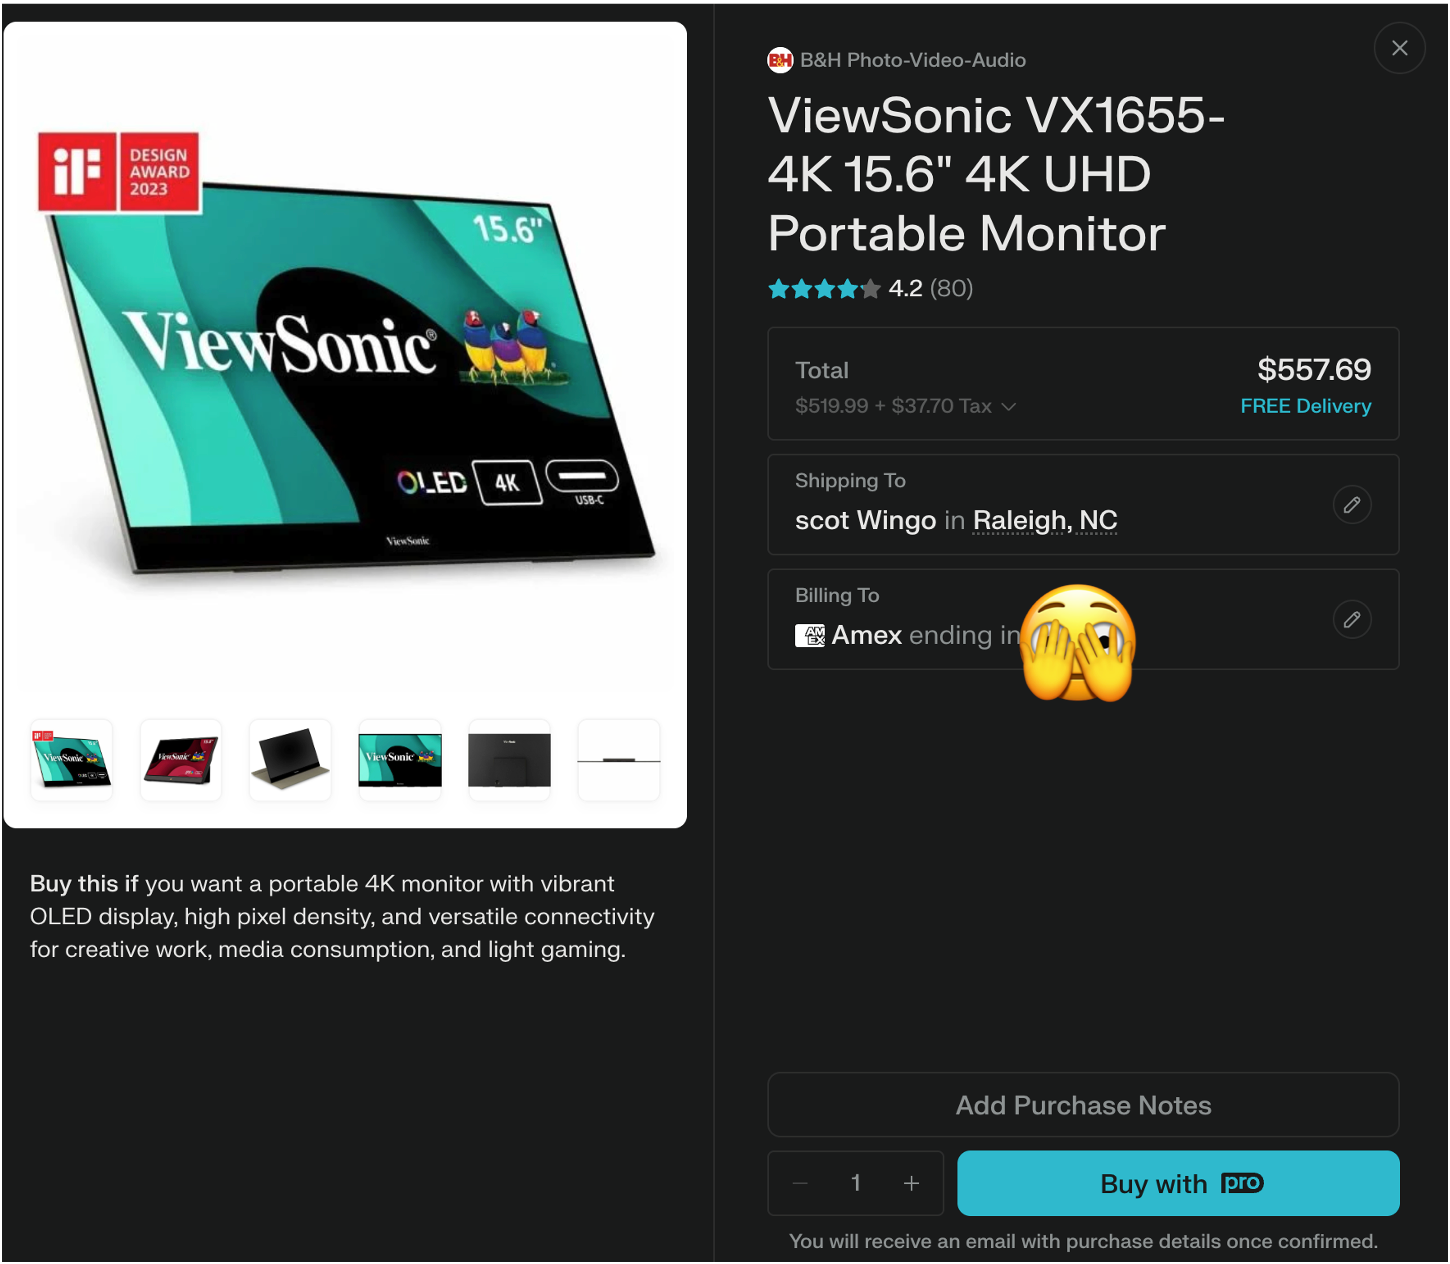Click the Raleigh, NC location link
Screen dimensions: 1450x1264
pos(1045,520)
